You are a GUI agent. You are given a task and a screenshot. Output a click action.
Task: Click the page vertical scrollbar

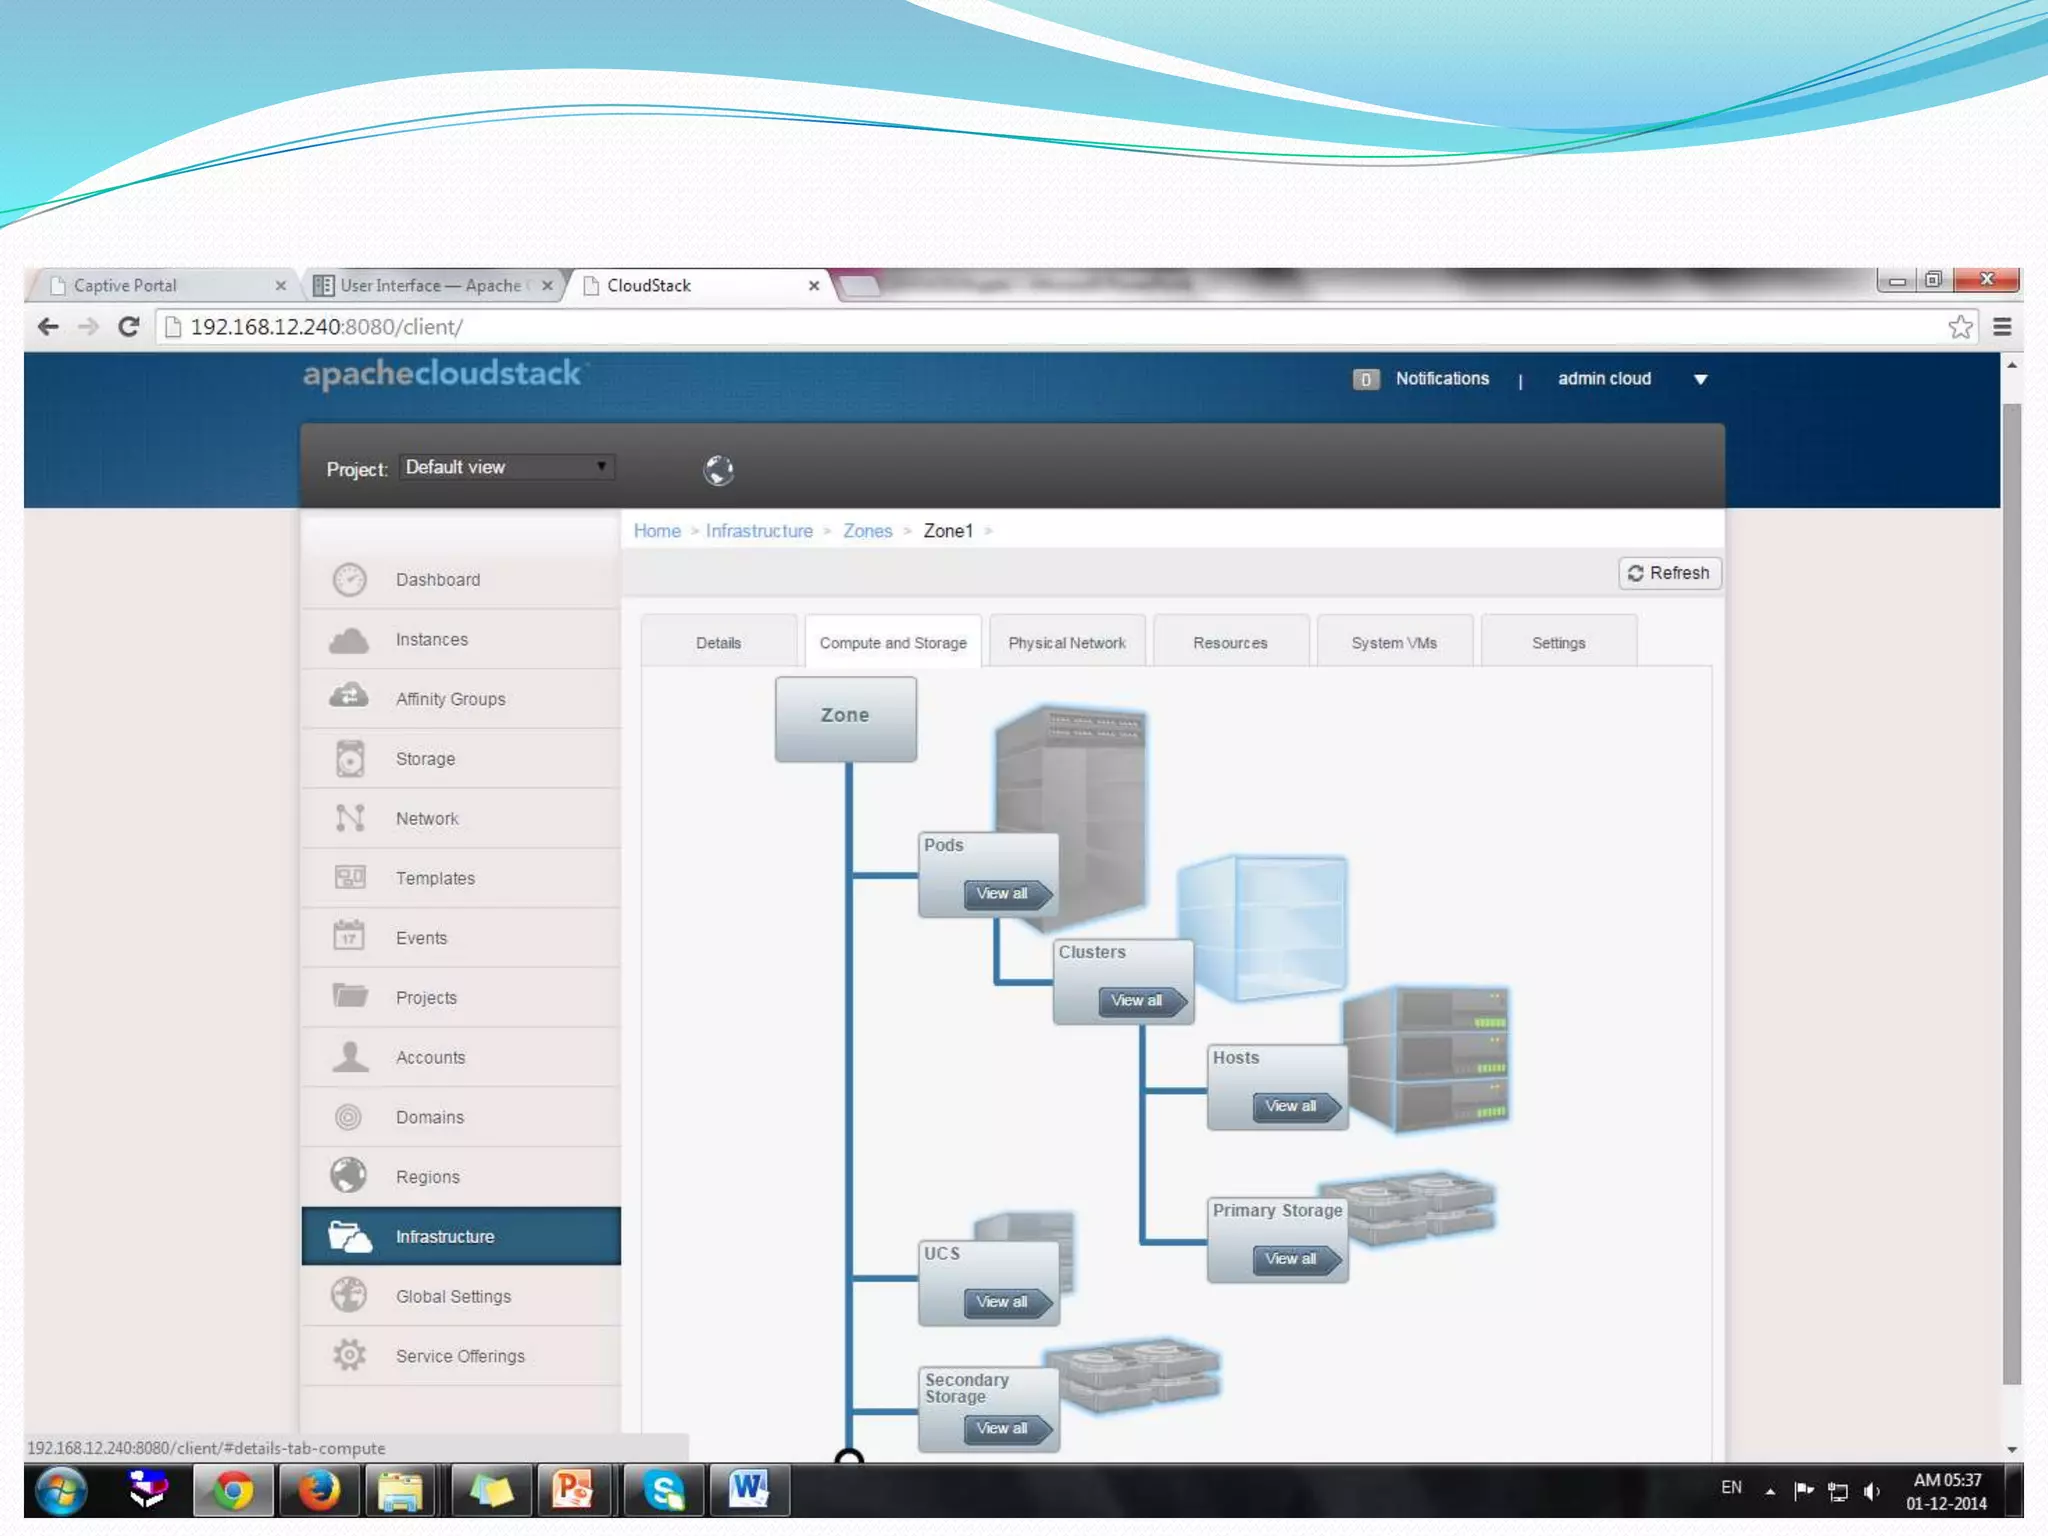2012,890
